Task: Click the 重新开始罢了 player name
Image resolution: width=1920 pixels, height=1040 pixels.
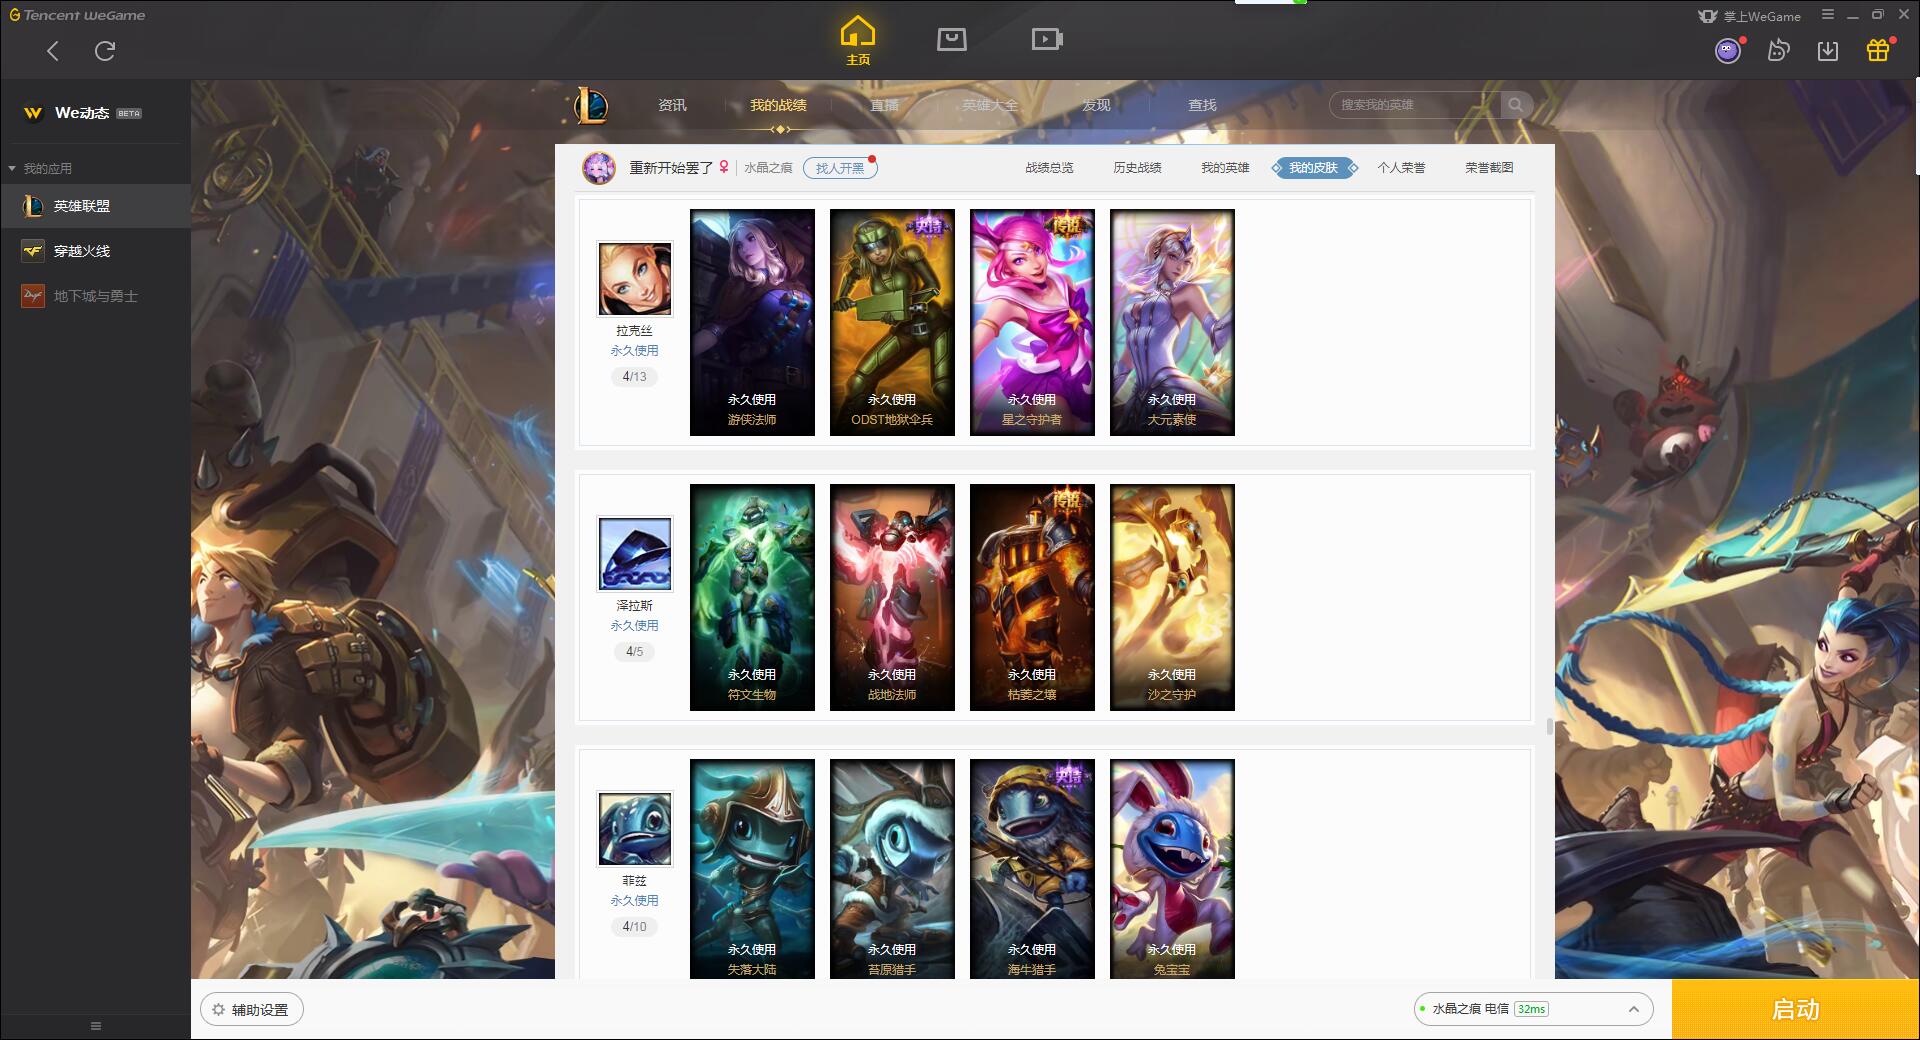Action: tap(671, 168)
